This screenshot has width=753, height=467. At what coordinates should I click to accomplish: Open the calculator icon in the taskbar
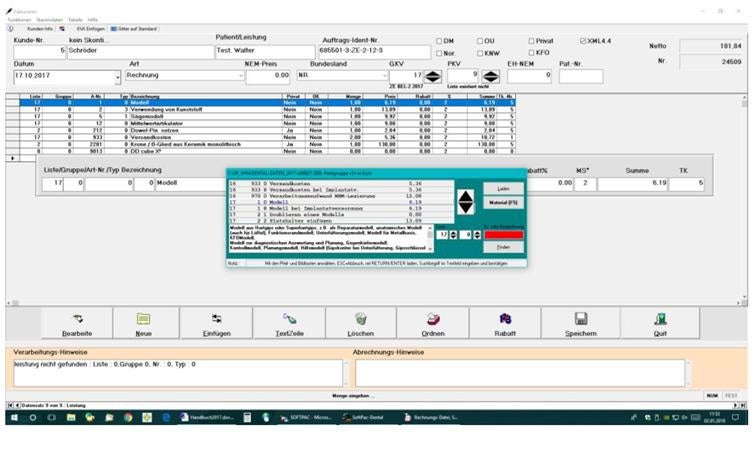pyautogui.click(x=247, y=418)
